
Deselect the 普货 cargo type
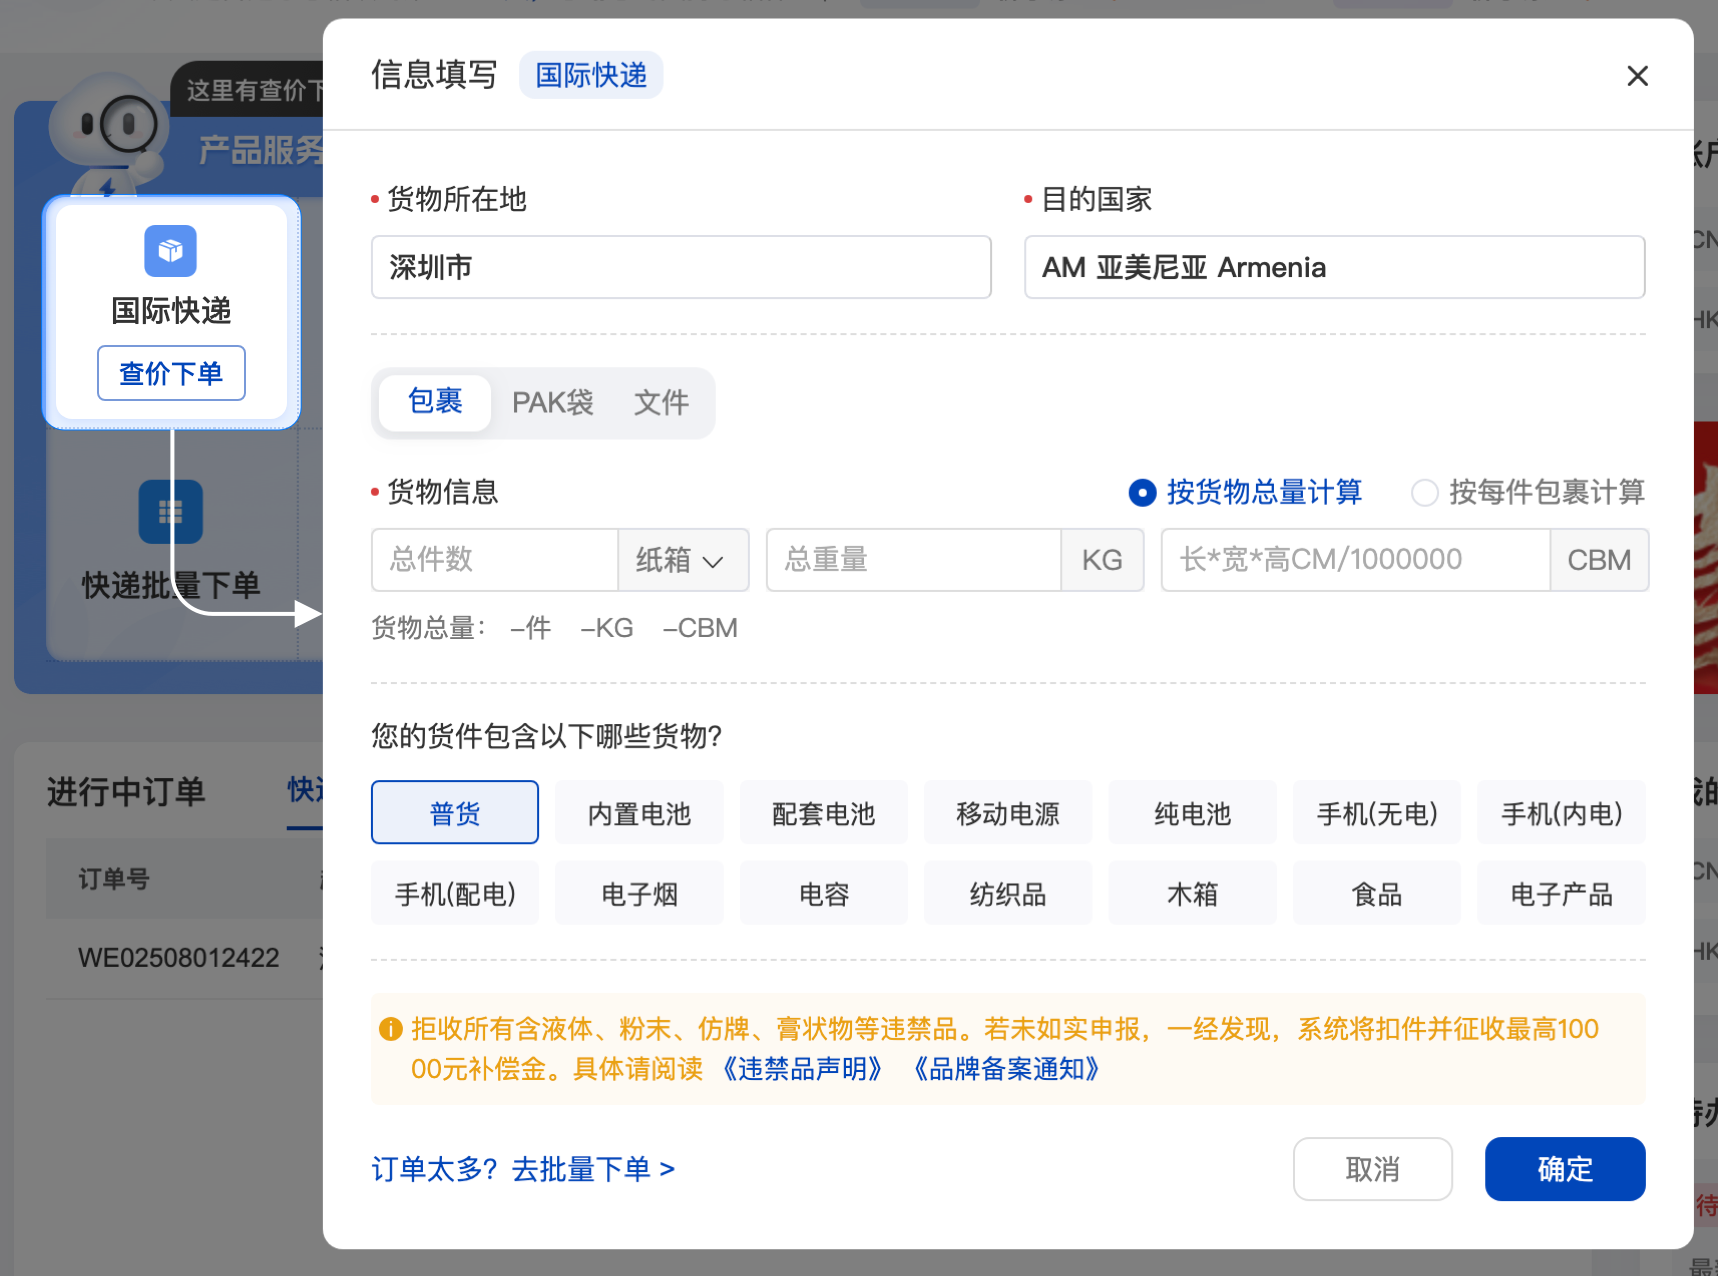click(454, 813)
